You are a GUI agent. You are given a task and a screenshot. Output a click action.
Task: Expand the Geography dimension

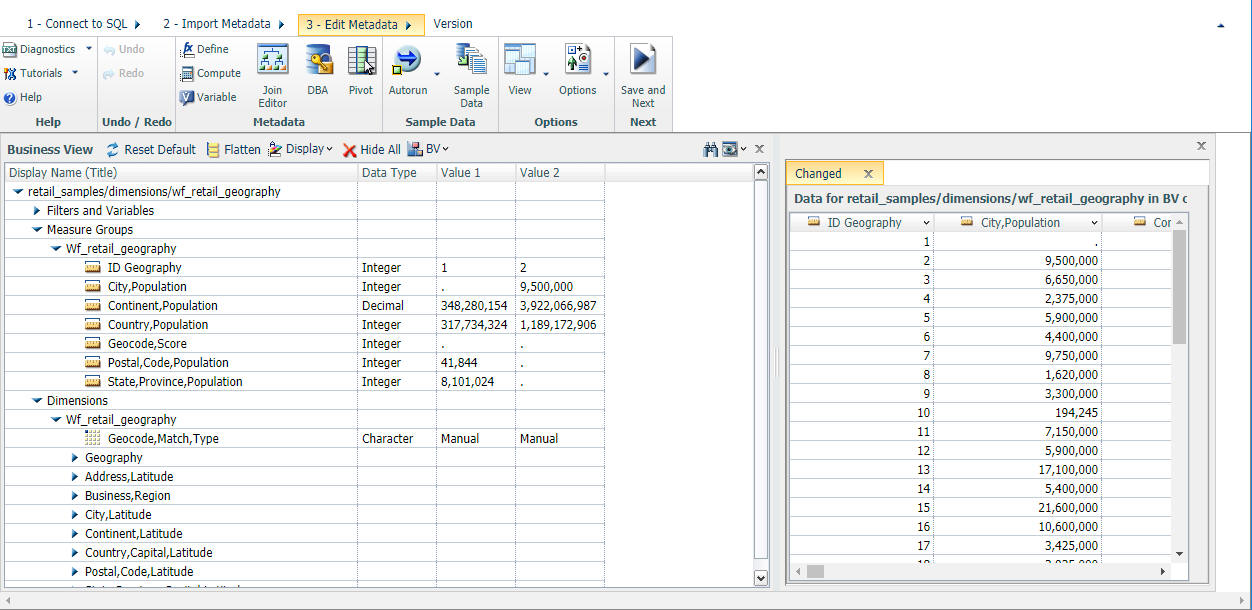(x=75, y=458)
